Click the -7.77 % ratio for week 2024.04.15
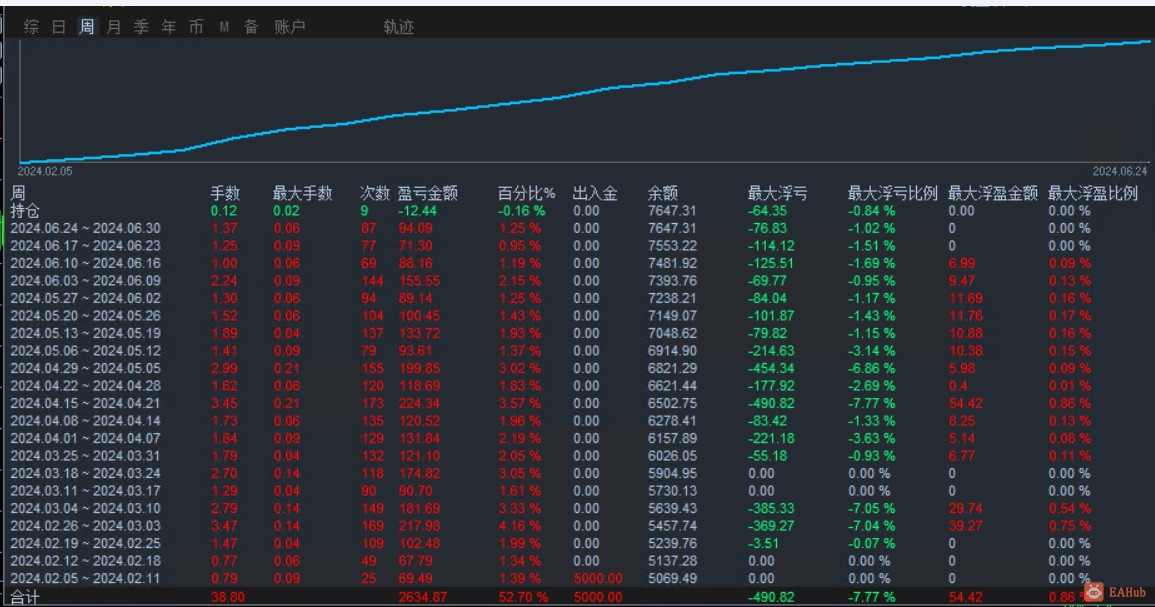This screenshot has width=1155, height=607. tap(871, 404)
